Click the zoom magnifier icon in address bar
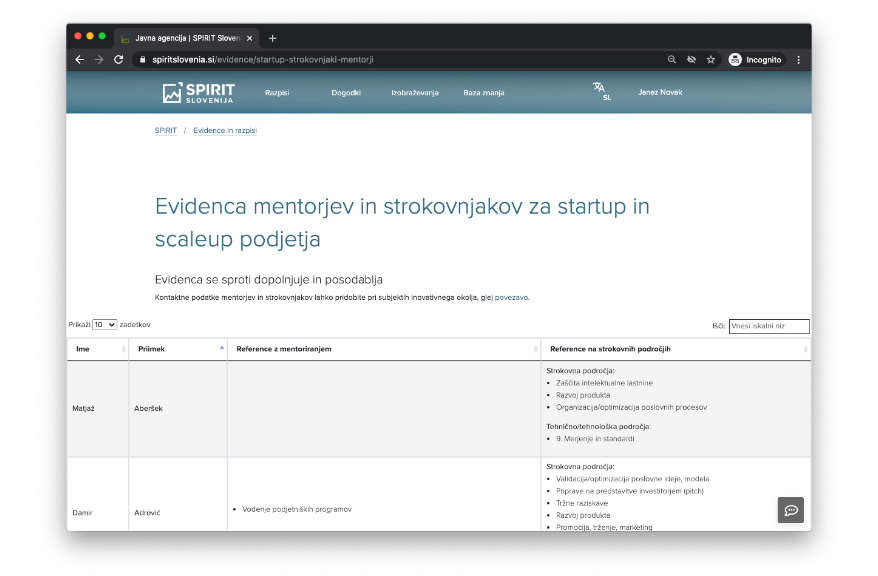 (x=672, y=60)
